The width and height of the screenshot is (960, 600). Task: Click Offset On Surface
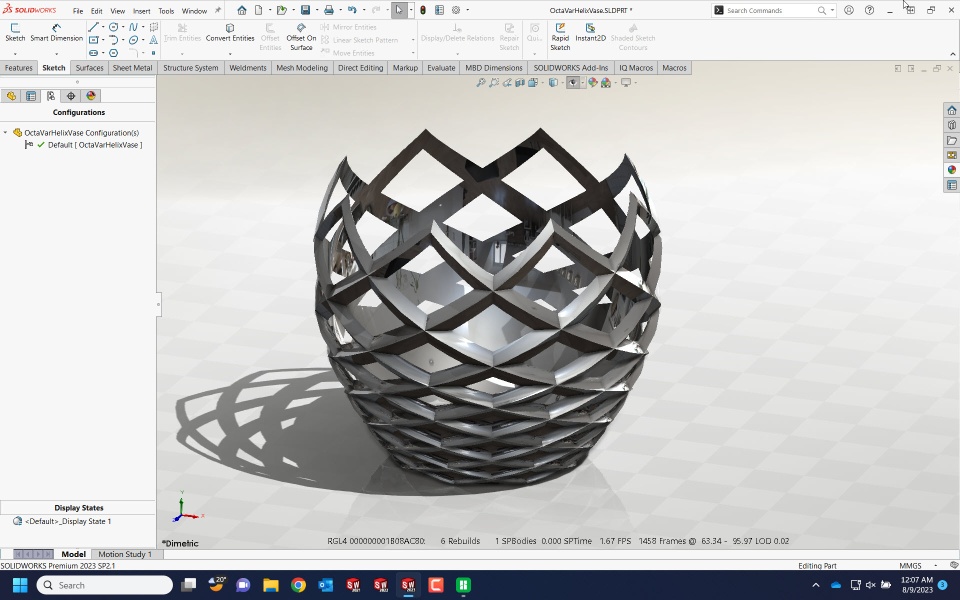[301, 37]
